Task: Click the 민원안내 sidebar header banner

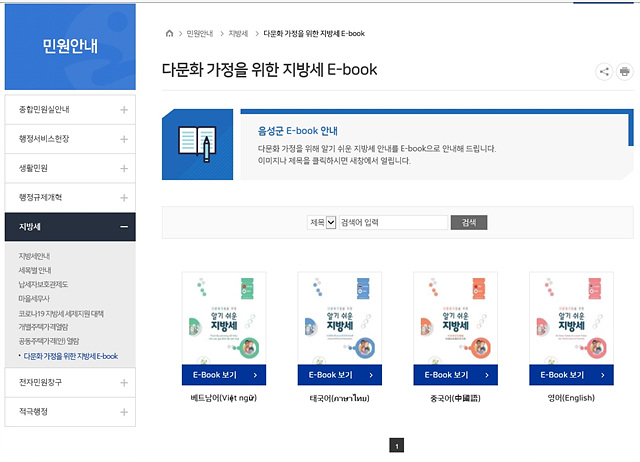Action: [70, 47]
